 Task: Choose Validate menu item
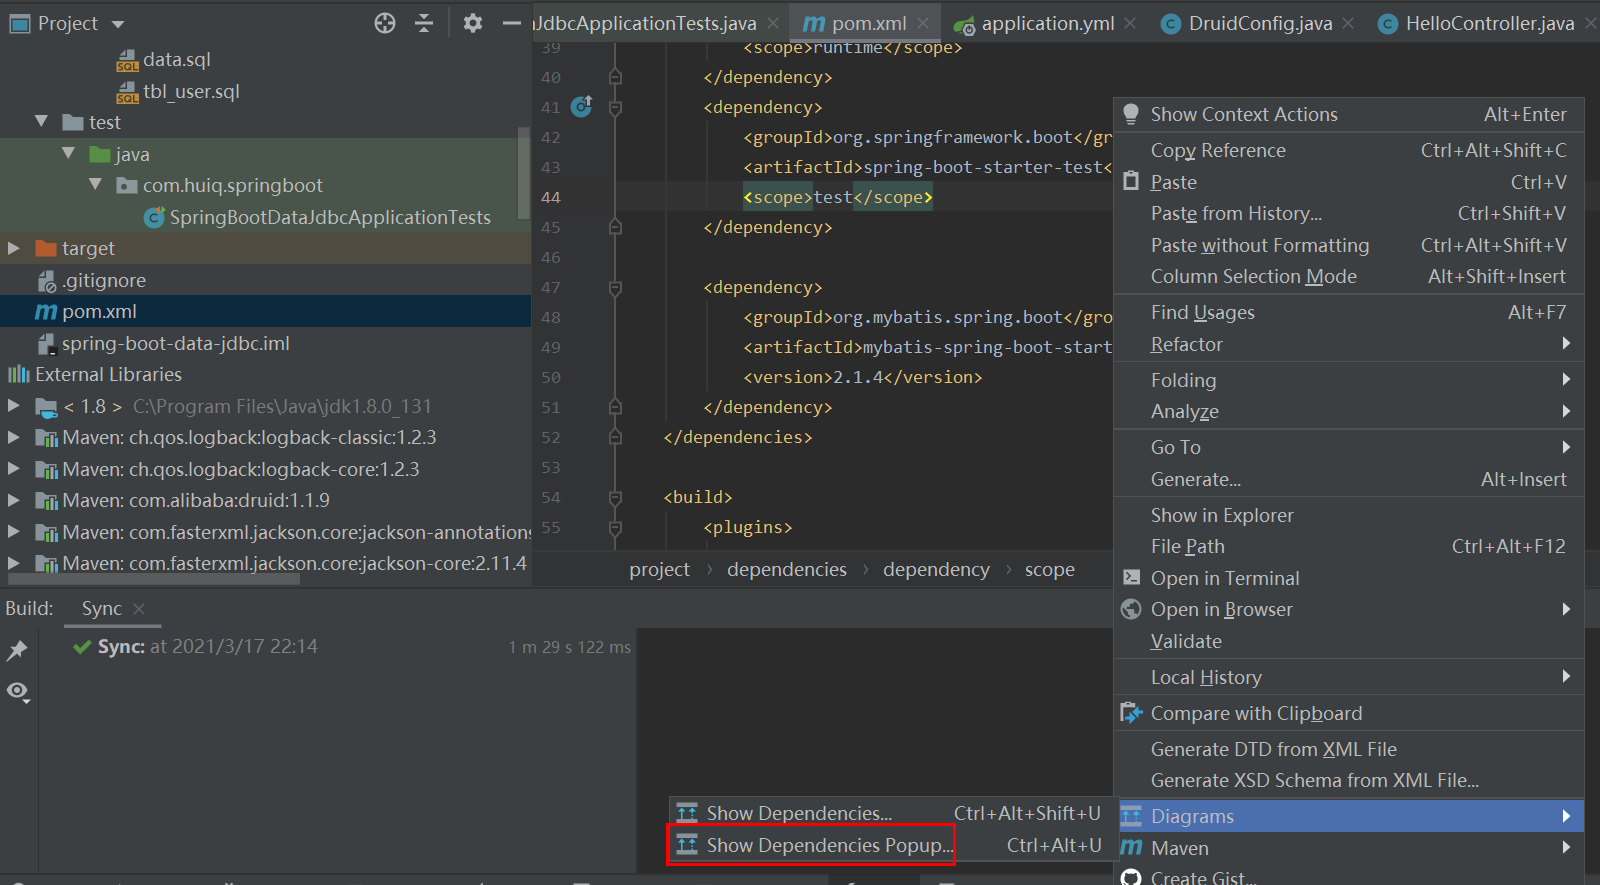pyautogui.click(x=1349, y=642)
